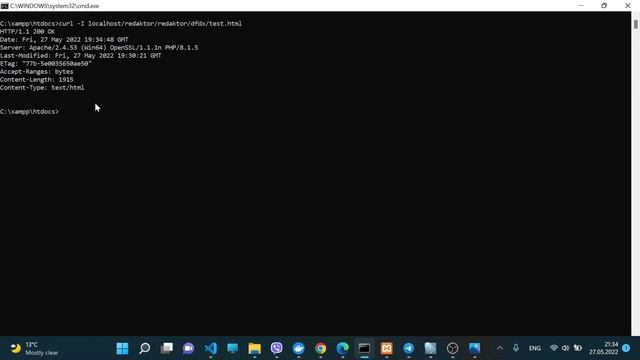Click the 'Content-Length: 1915' line
This screenshot has width=640, height=360.
coord(37,80)
